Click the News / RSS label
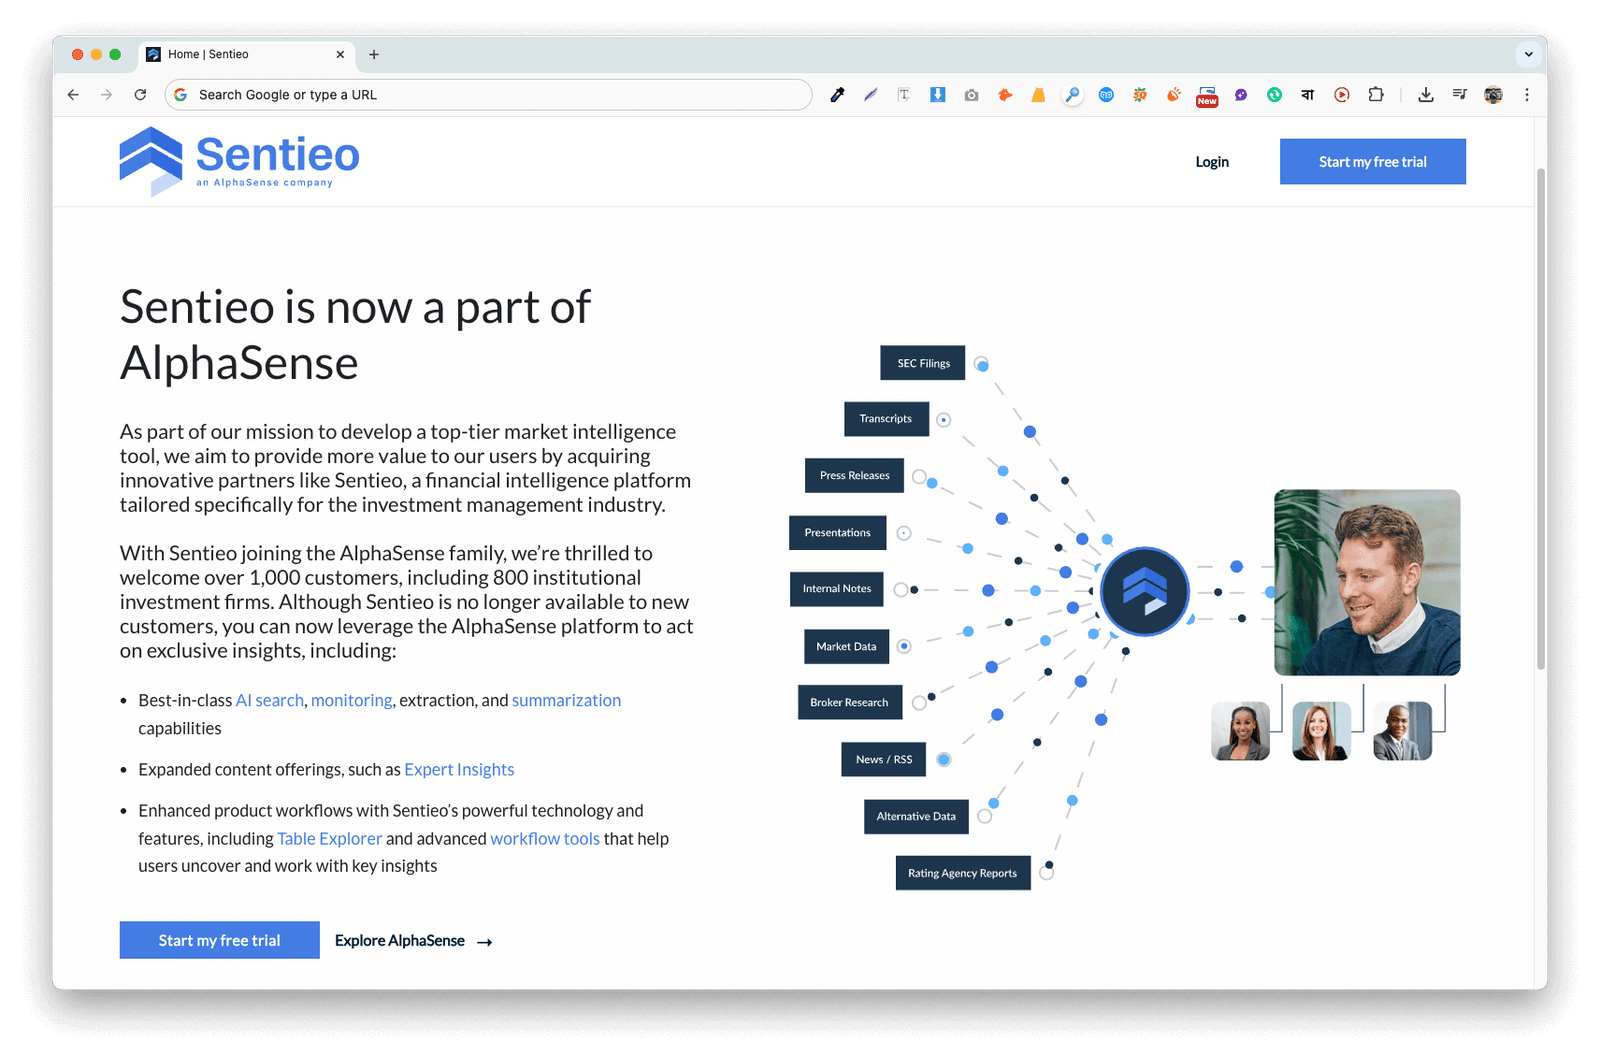This screenshot has height=1059, width=1600. [884, 760]
